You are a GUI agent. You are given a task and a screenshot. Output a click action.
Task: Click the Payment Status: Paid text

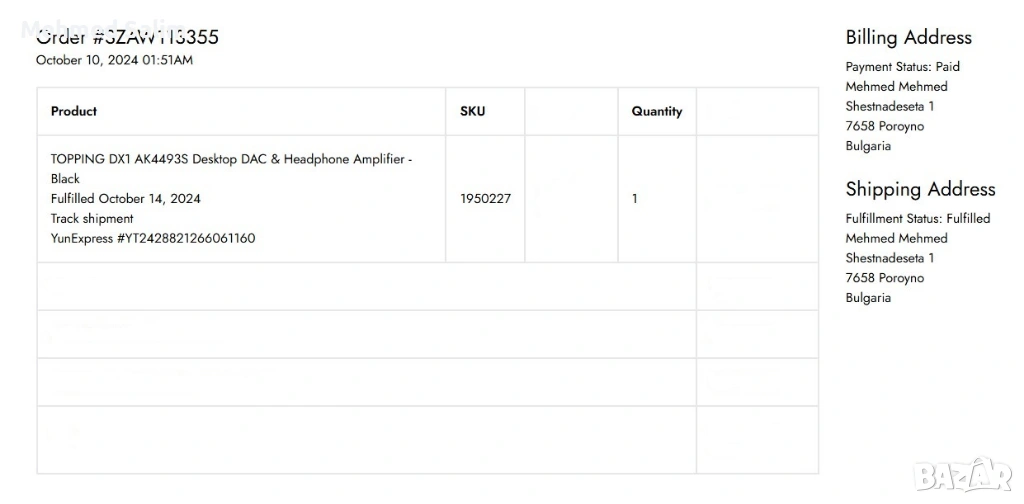click(x=902, y=67)
